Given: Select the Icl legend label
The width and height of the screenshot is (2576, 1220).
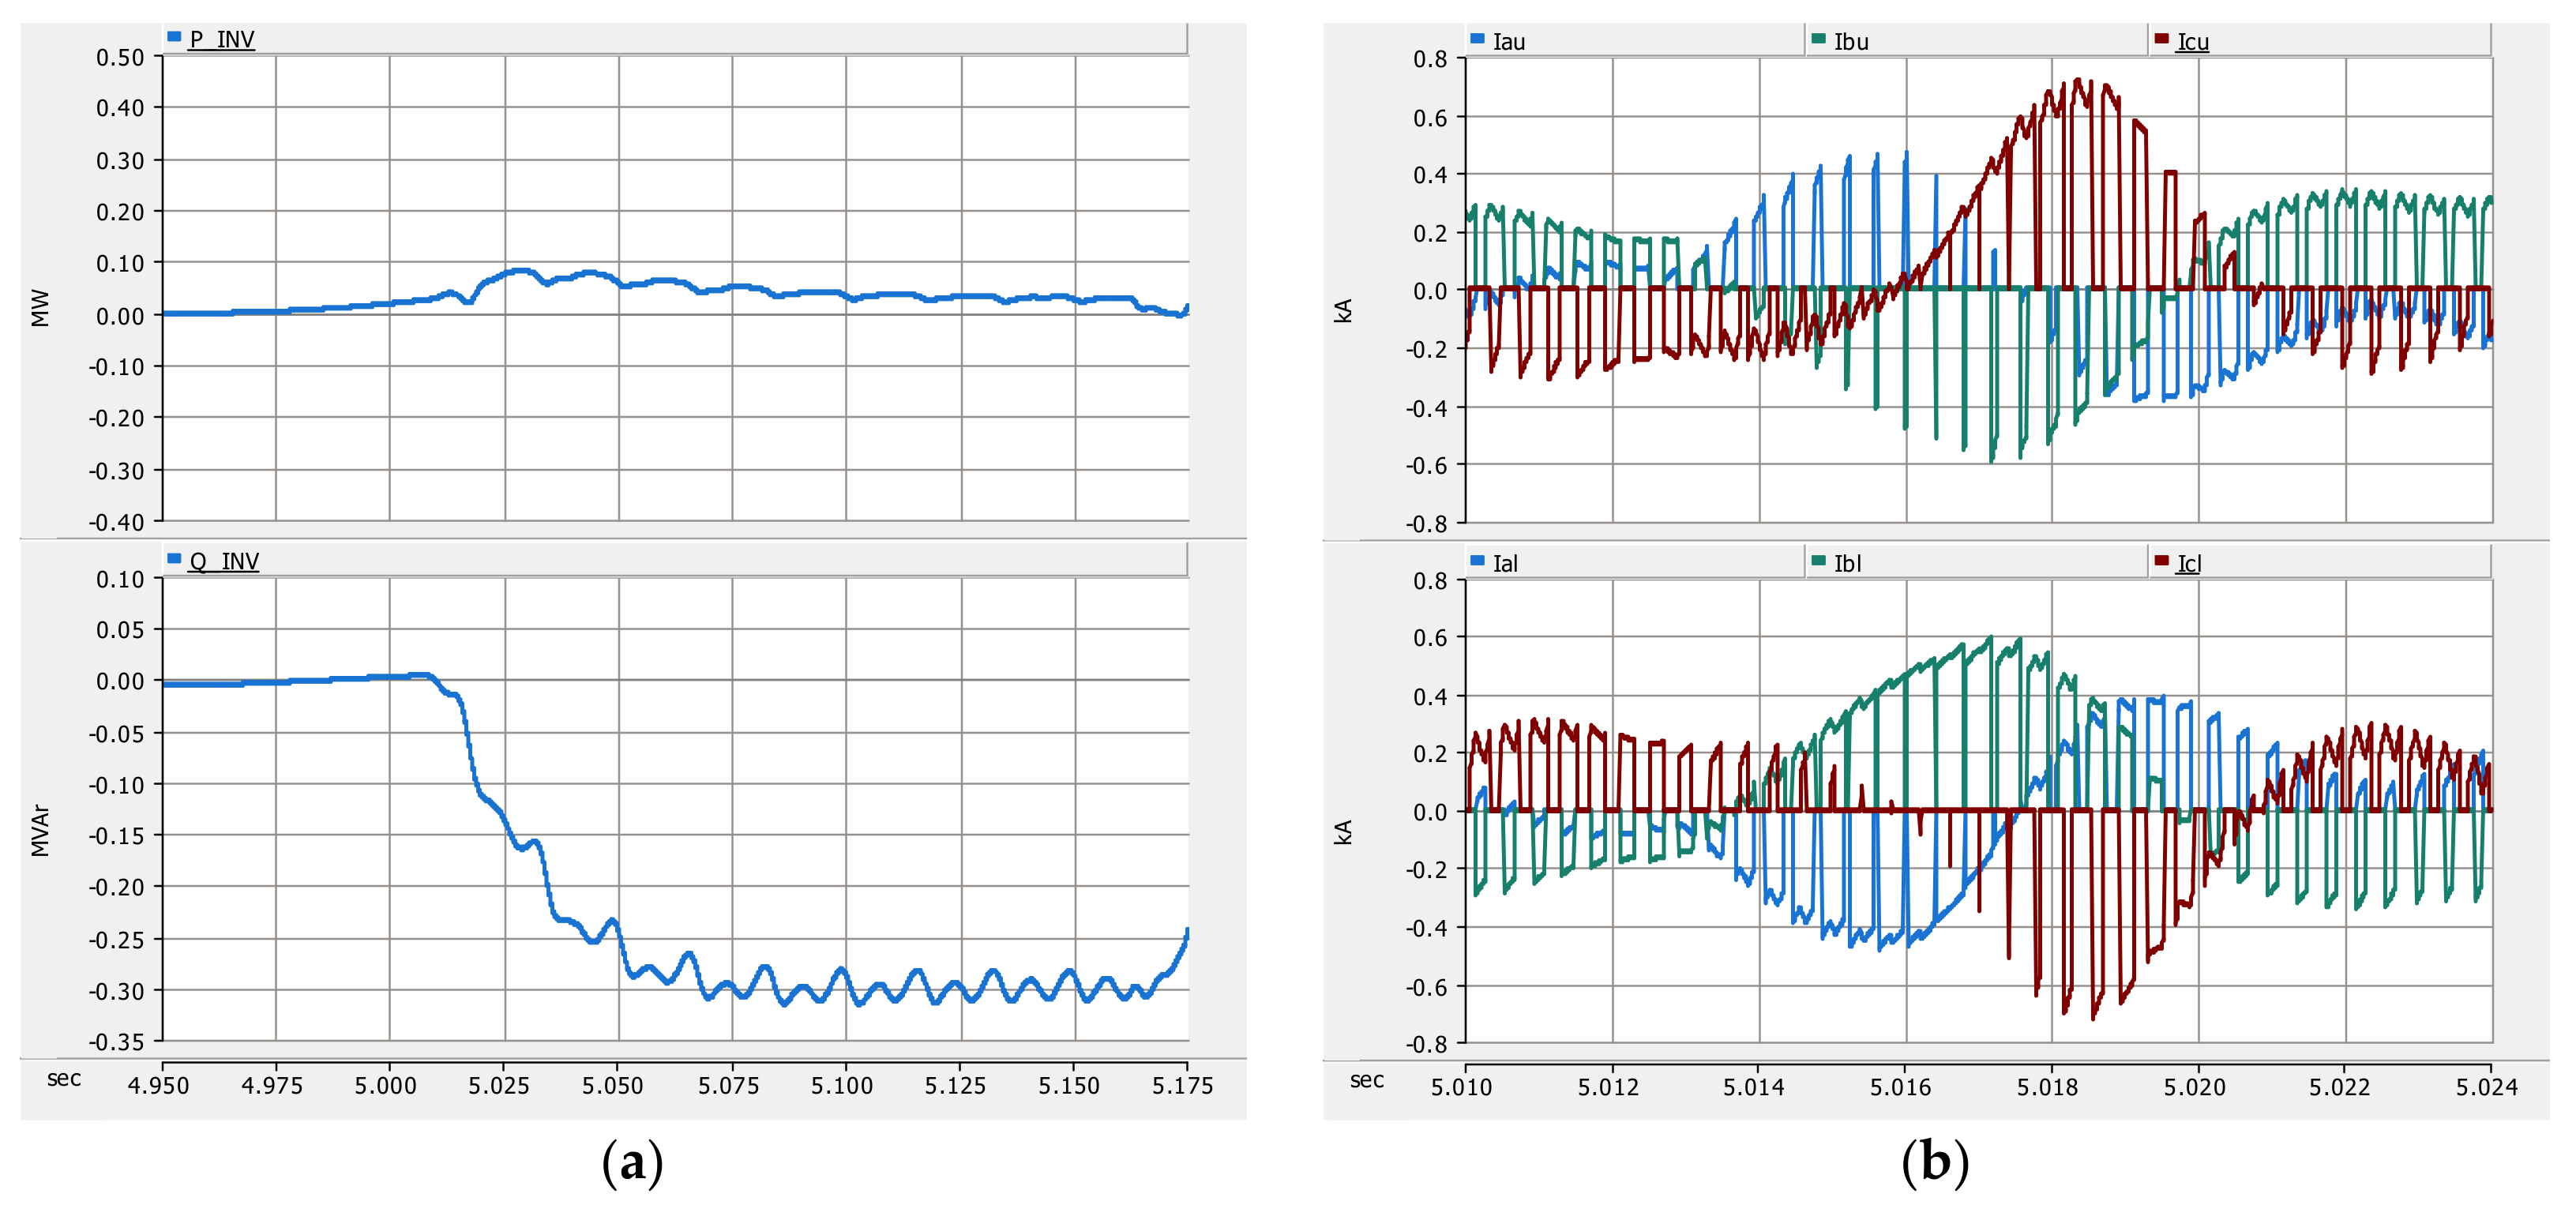Looking at the screenshot, I should pos(2189,564).
